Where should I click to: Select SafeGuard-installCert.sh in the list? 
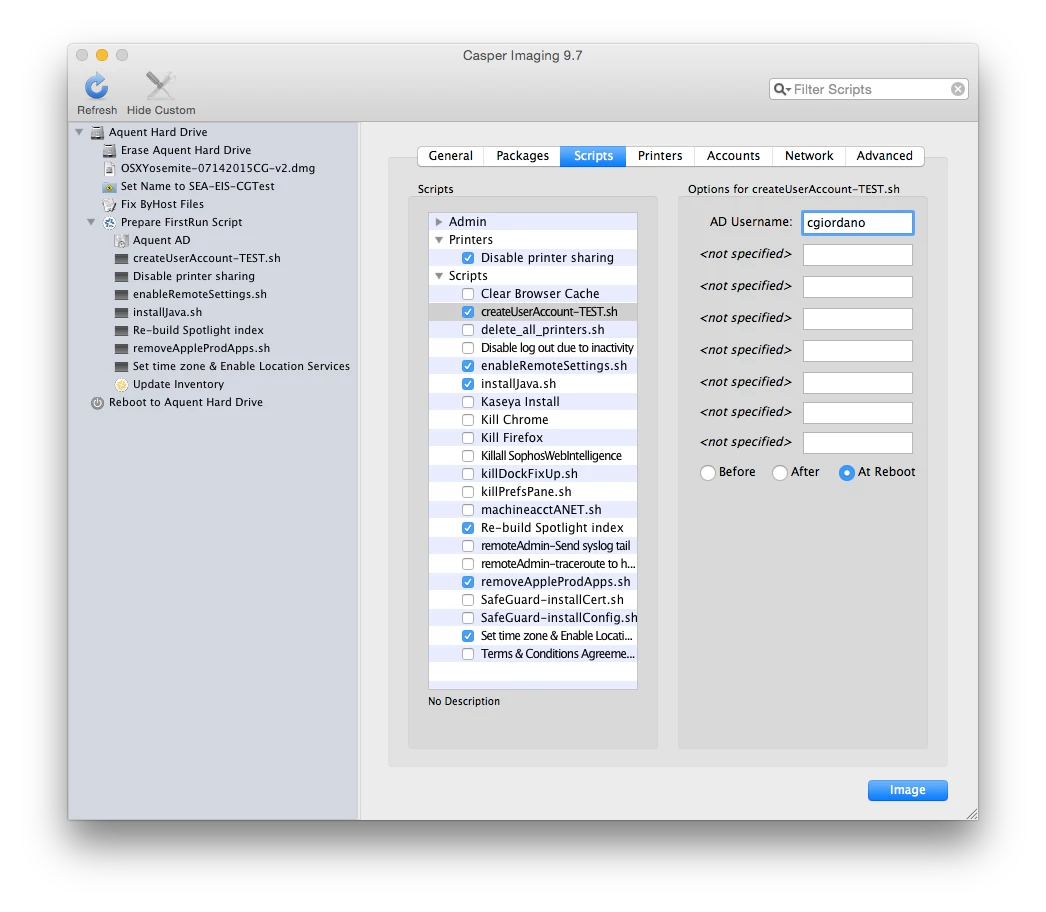(533, 600)
